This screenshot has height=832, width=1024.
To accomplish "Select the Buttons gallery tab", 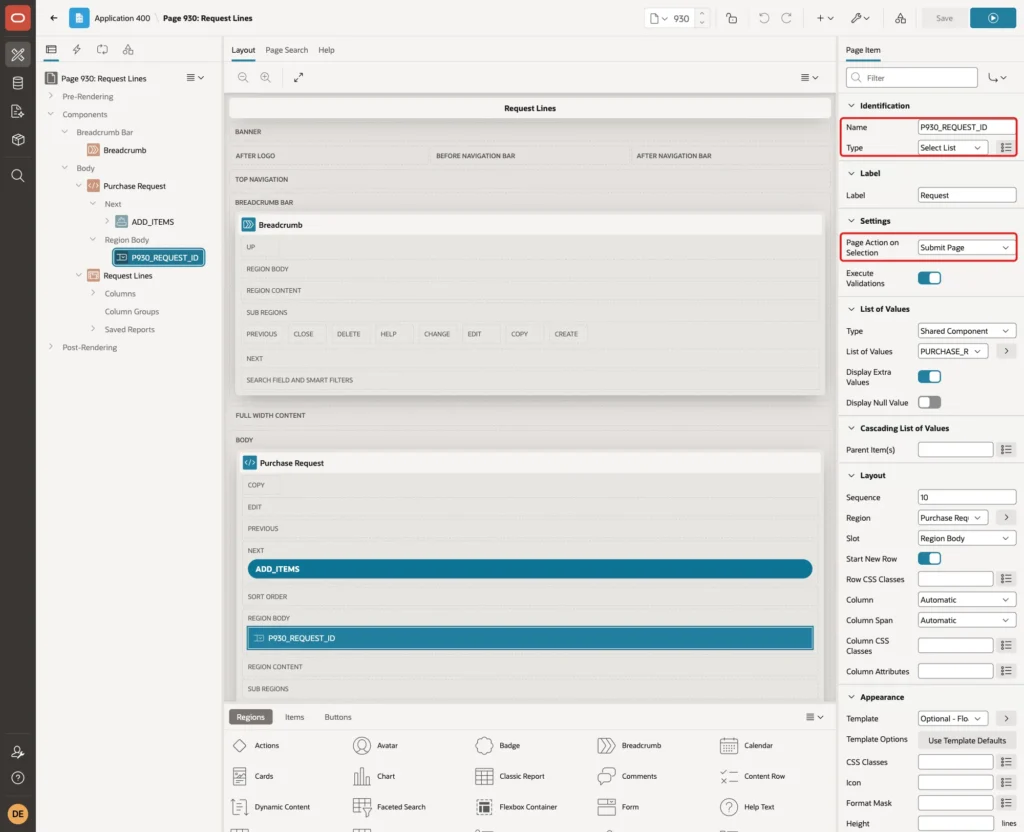I will 338,717.
